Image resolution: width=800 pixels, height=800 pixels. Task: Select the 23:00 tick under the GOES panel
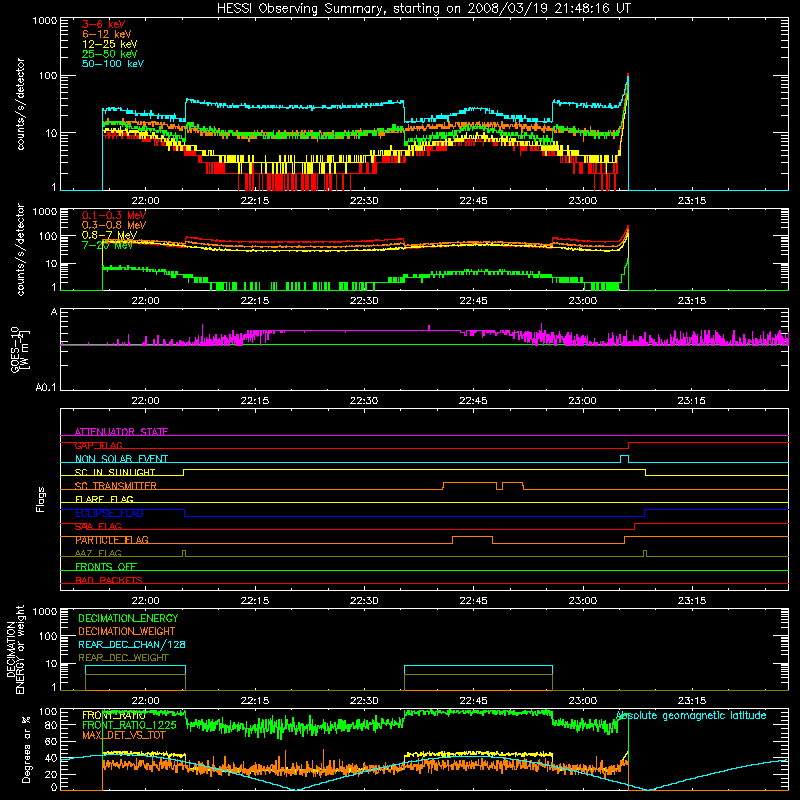[x=582, y=401]
